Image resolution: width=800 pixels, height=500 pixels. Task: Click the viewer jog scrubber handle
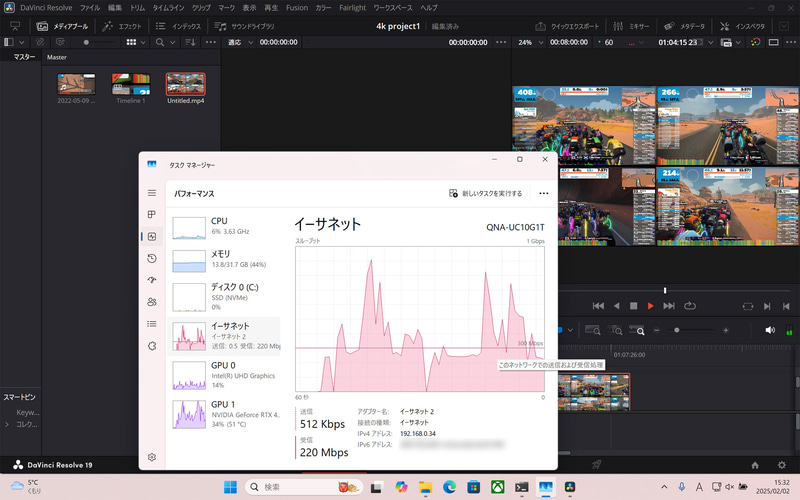click(x=665, y=290)
